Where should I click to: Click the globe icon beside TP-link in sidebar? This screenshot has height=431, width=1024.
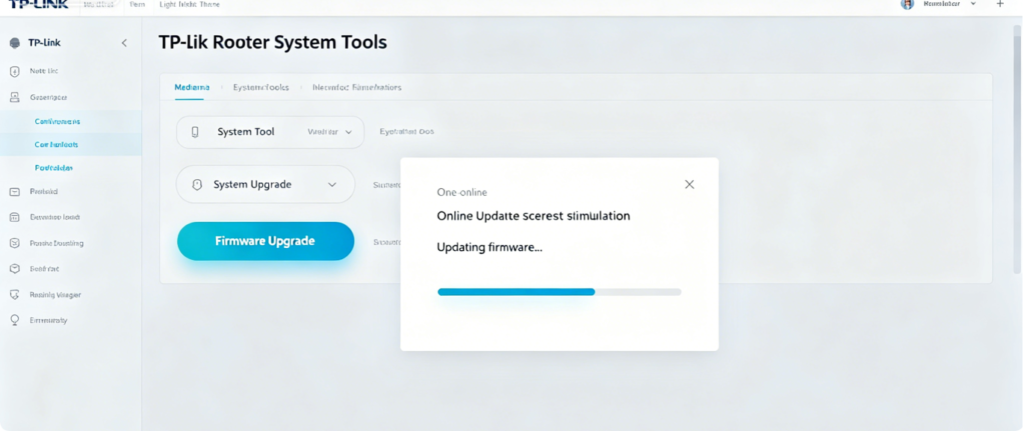(15, 43)
